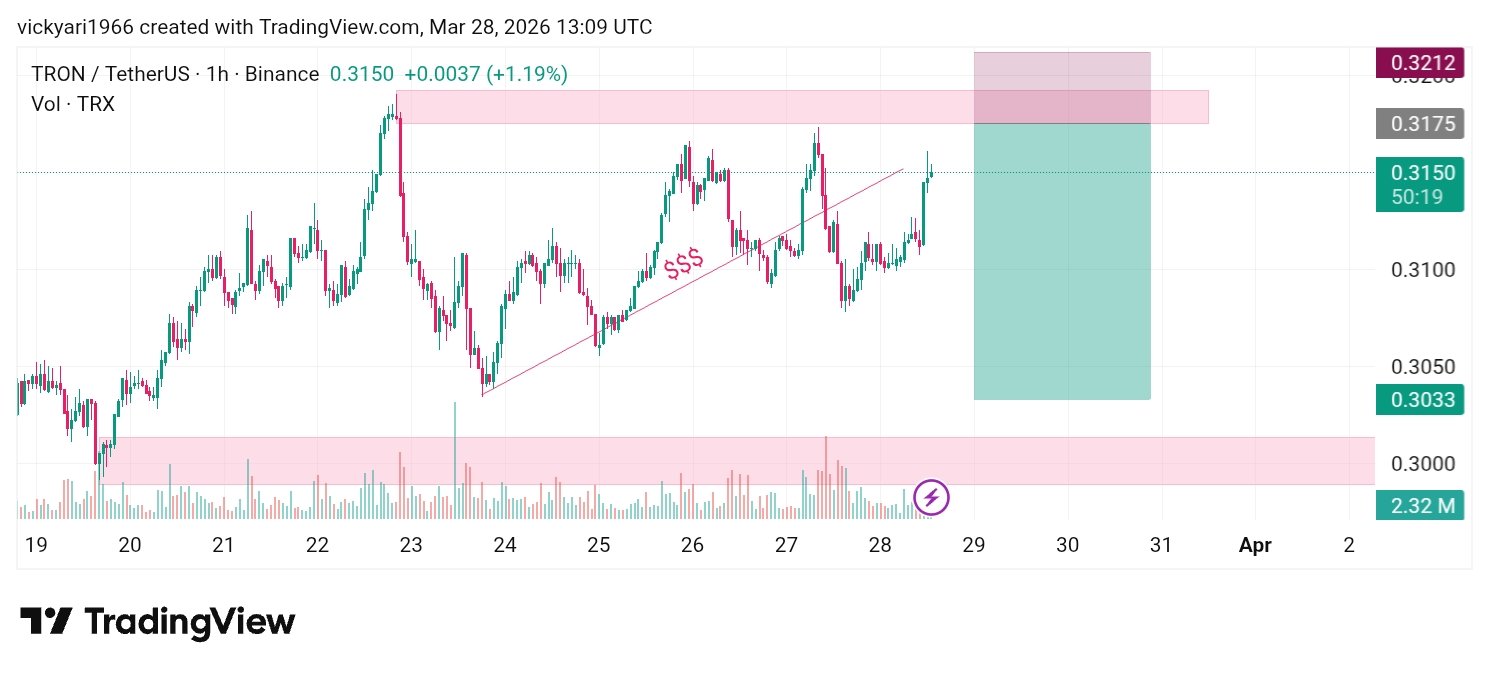The width and height of the screenshot is (1489, 674).
Task: Click the TradingView wordmark text
Action: click(190, 622)
